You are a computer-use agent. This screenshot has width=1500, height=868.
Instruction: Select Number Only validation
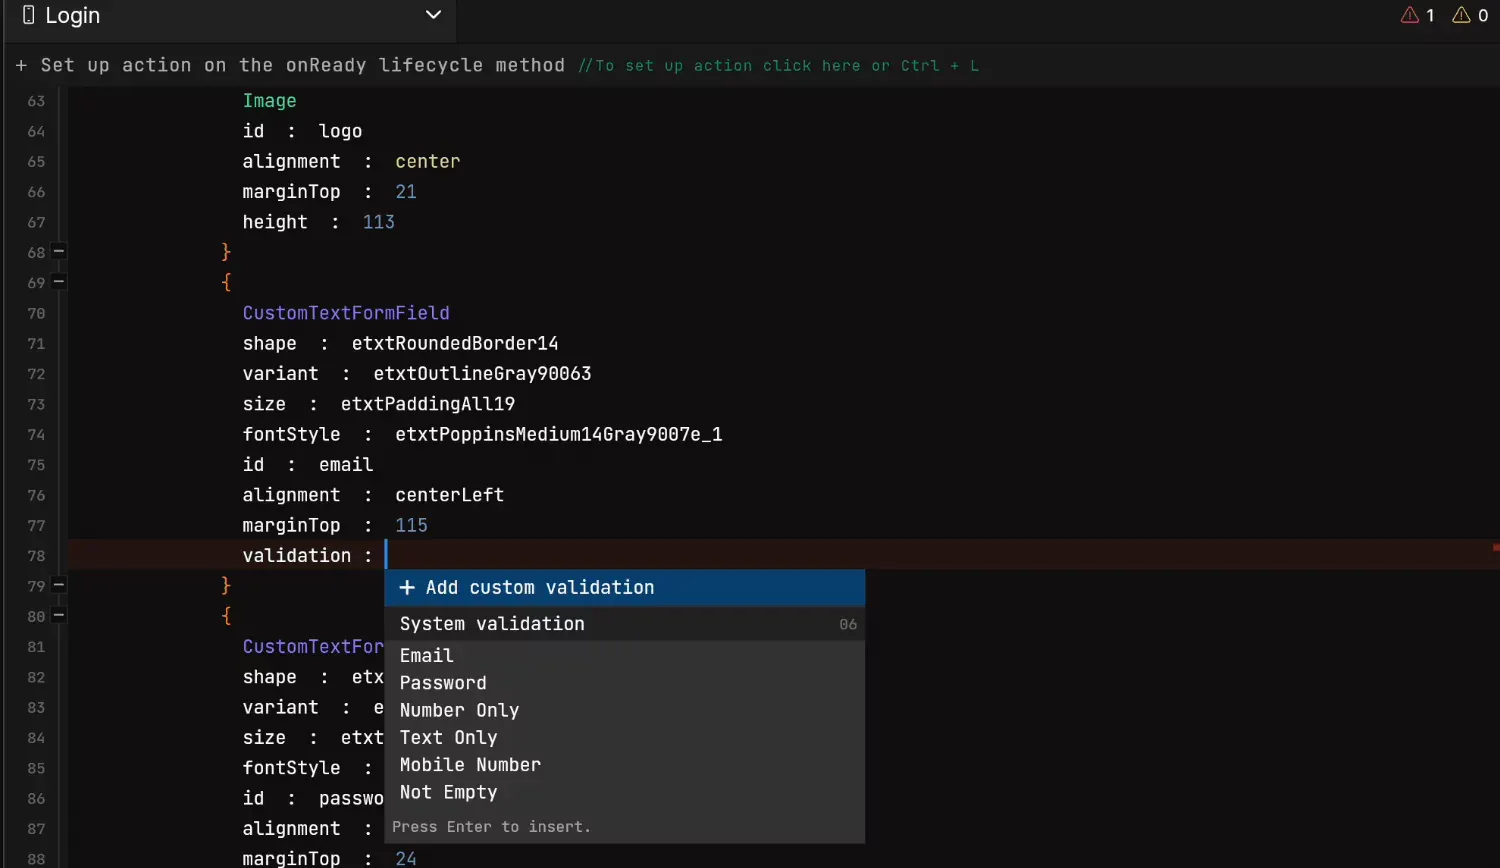click(x=459, y=710)
